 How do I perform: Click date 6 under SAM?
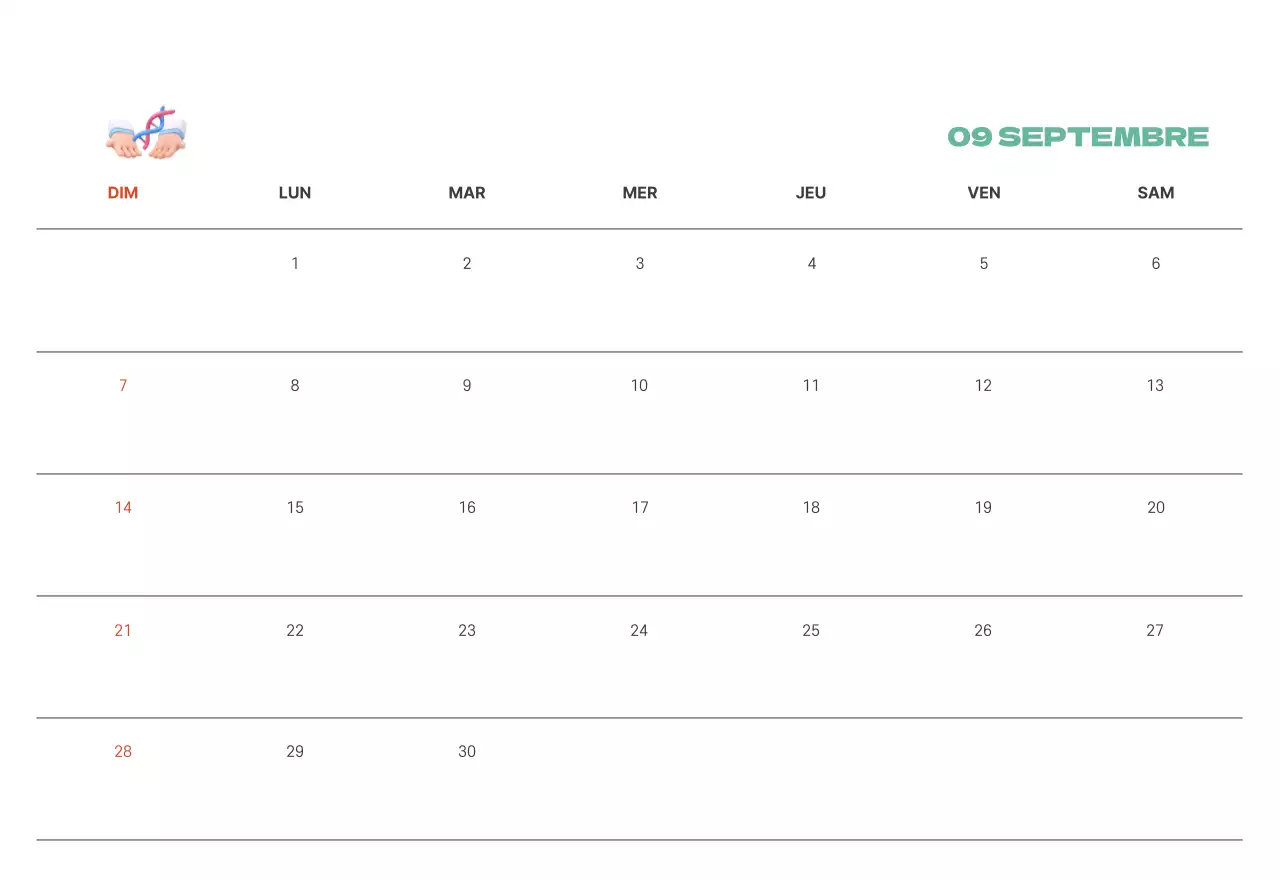1156,264
